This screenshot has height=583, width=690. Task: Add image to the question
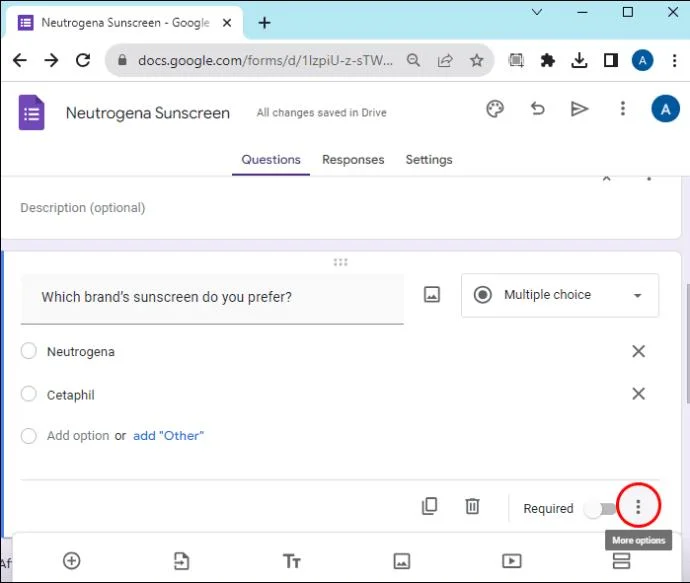click(432, 294)
